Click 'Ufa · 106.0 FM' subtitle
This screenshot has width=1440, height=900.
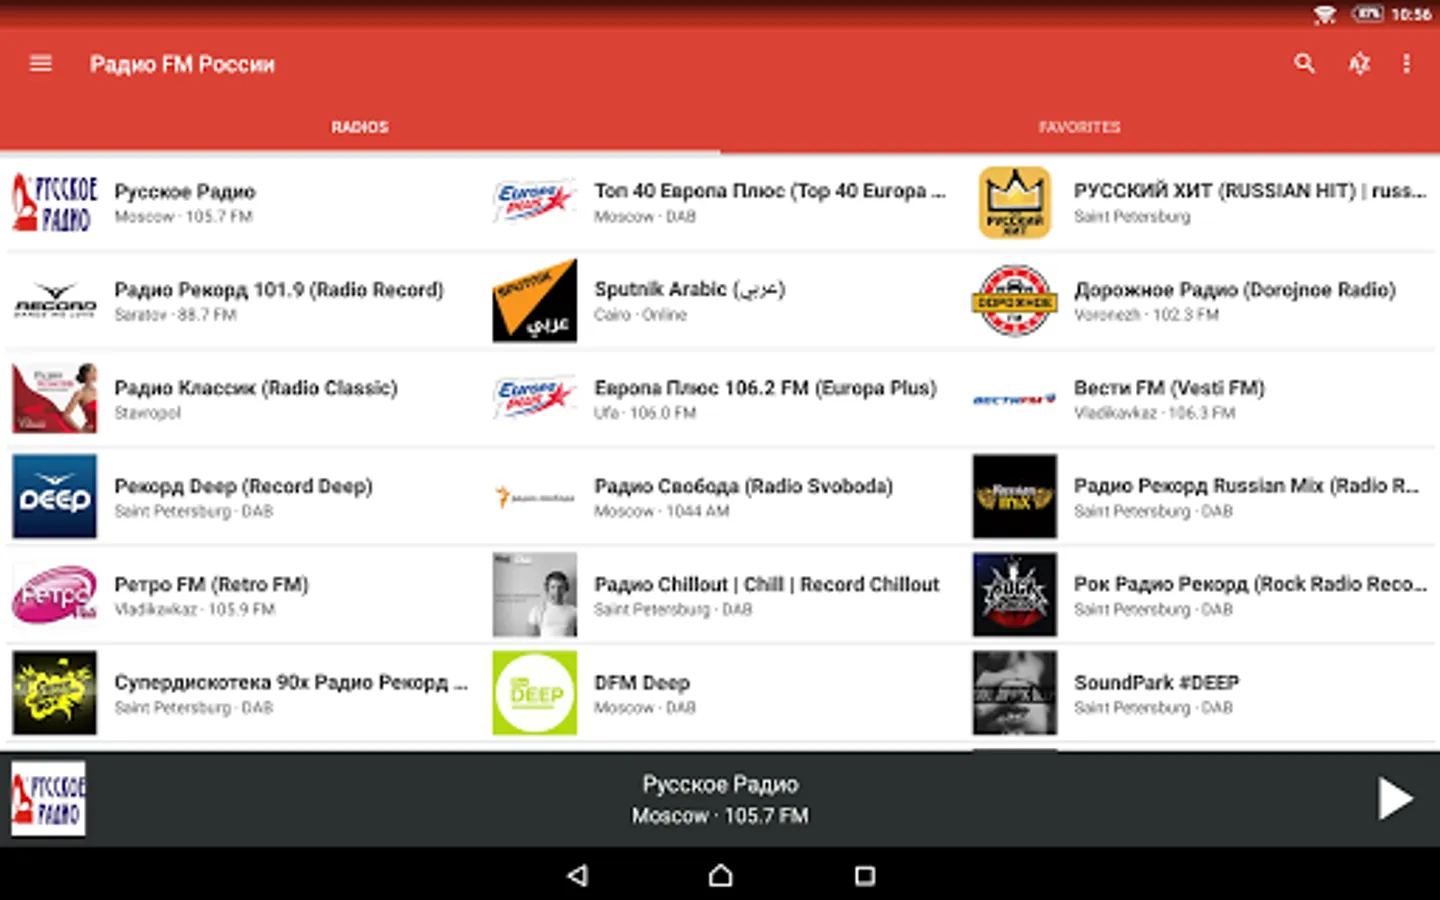click(x=645, y=413)
